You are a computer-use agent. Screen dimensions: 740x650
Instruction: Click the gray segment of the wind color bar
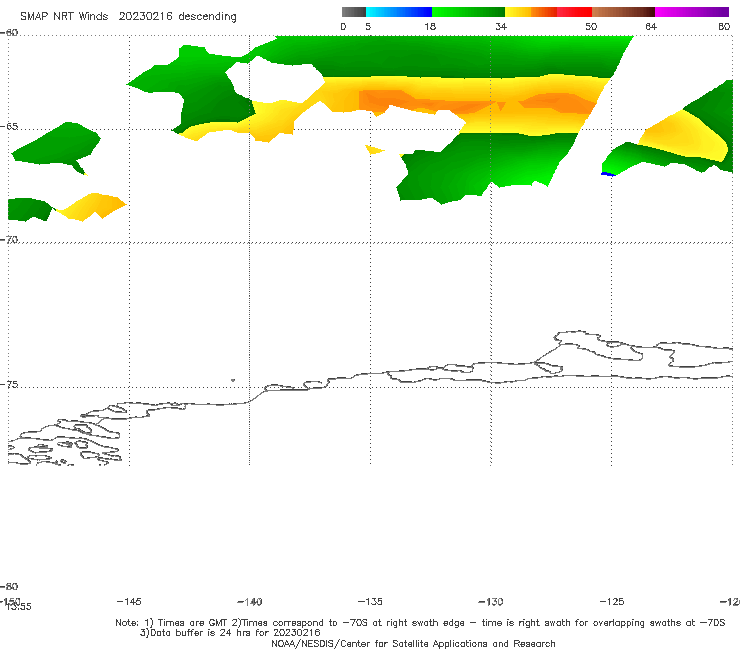point(353,12)
